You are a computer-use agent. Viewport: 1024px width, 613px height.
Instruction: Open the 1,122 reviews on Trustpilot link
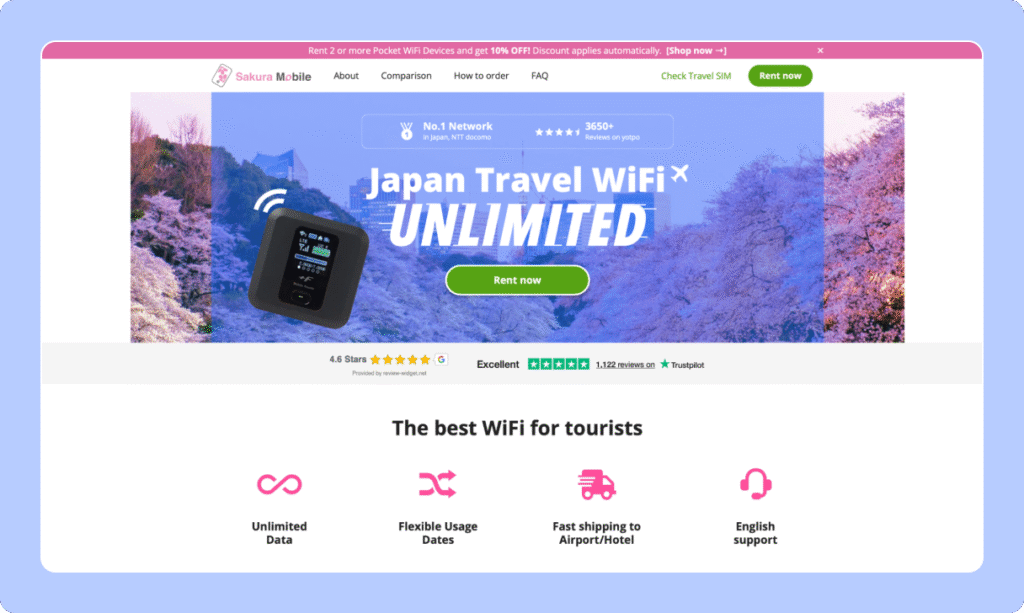tap(625, 364)
